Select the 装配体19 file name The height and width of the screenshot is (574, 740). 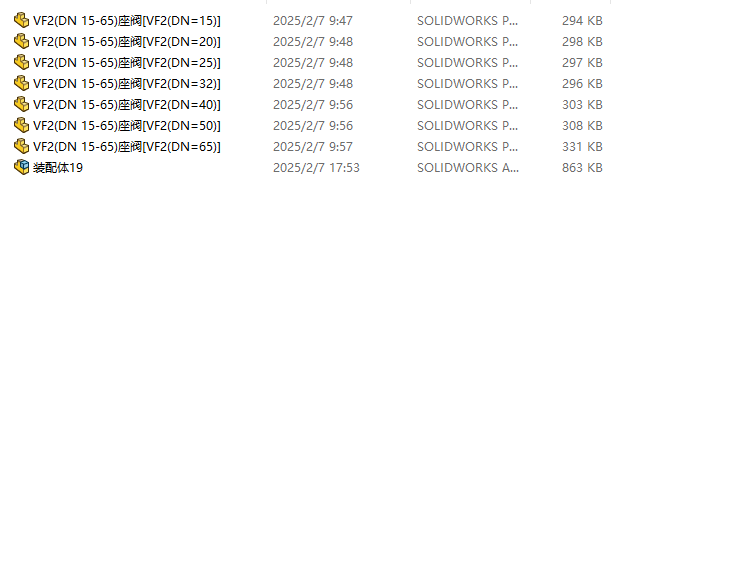pos(58,168)
